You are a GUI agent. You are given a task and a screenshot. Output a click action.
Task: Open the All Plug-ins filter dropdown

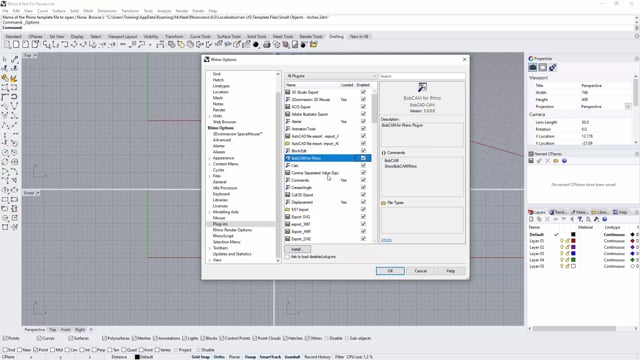coord(331,76)
